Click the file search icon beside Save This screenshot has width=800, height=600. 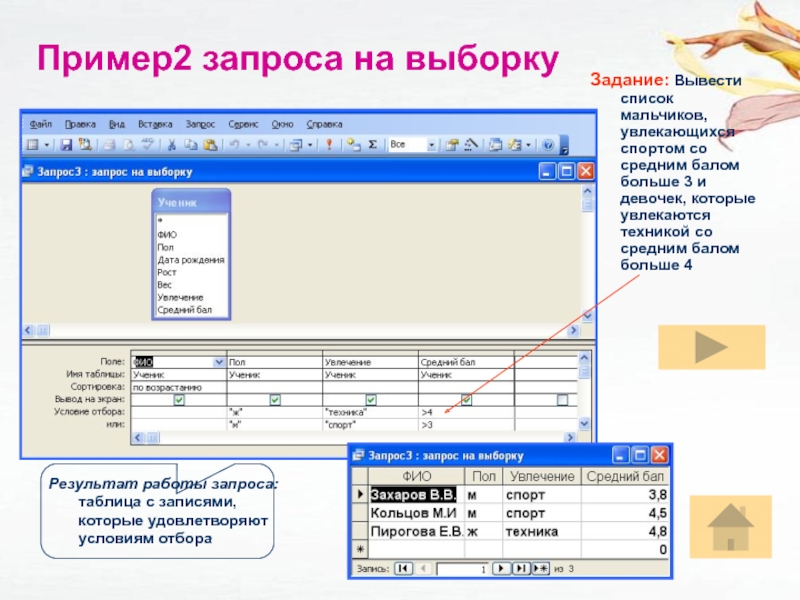point(85,145)
